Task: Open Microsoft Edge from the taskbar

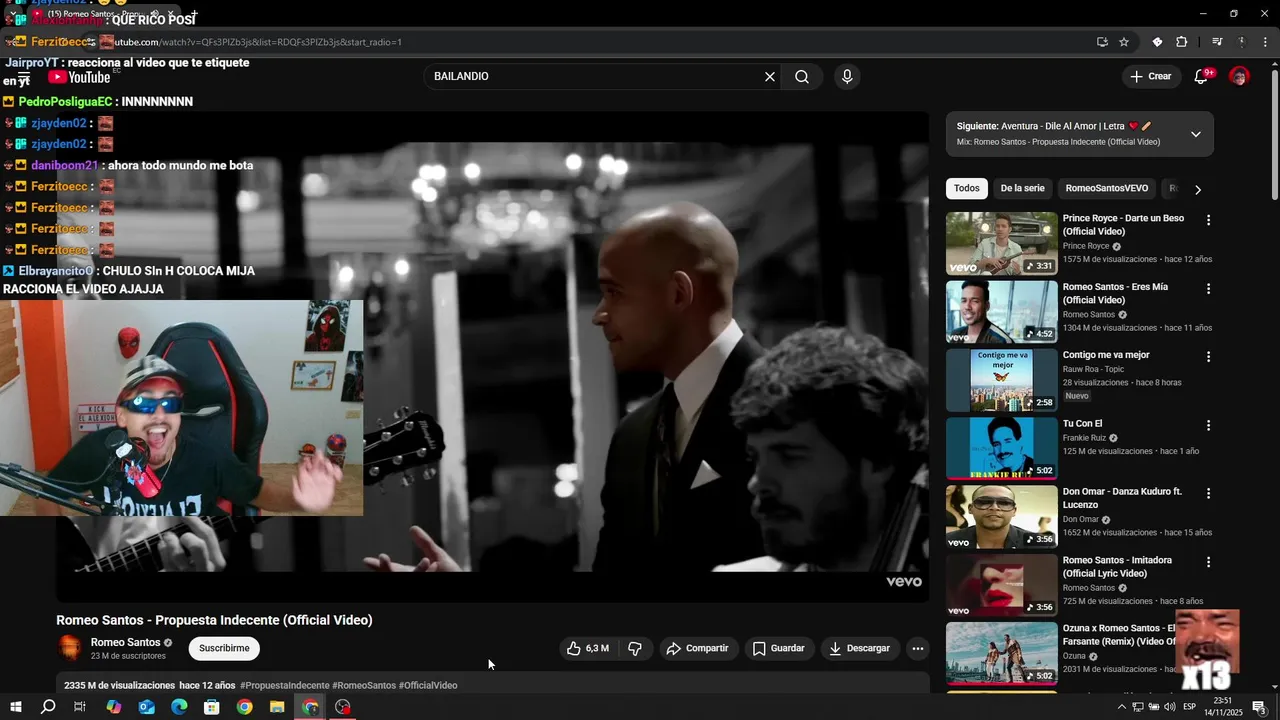Action: [x=179, y=707]
